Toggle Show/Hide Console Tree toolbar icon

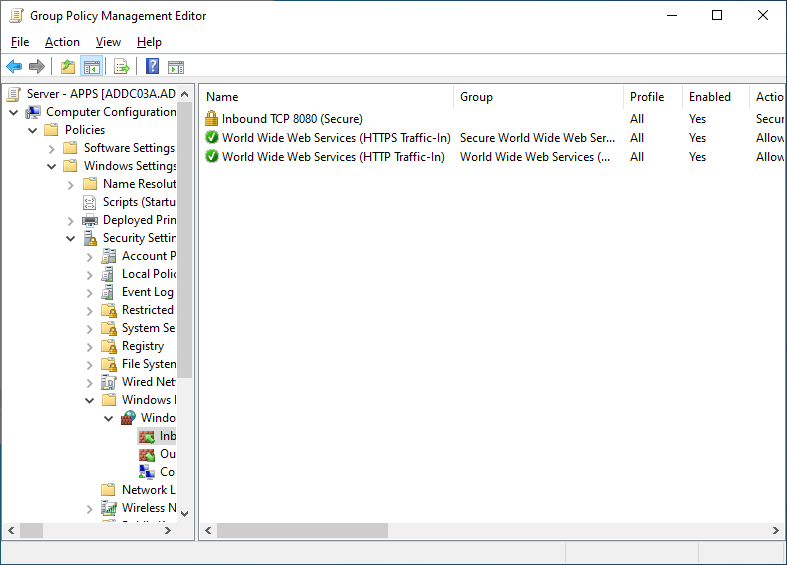click(x=92, y=66)
